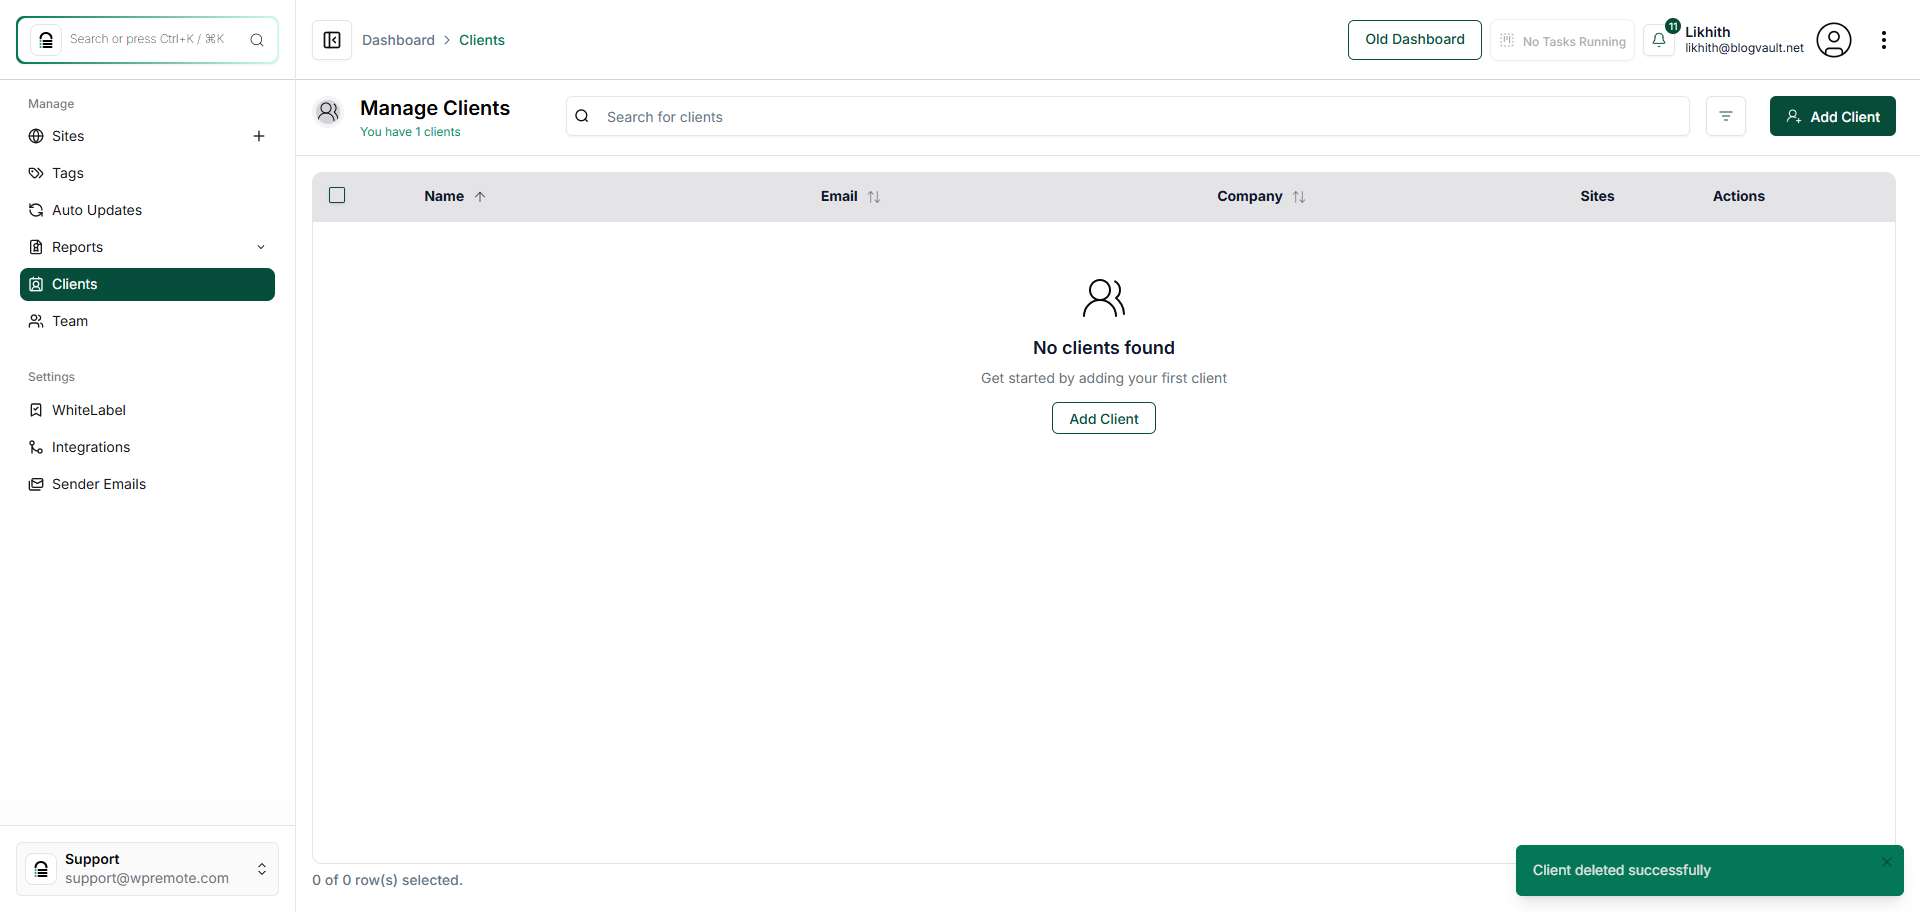Select the Integrations icon
The height and width of the screenshot is (912, 1920).
(x=37, y=447)
